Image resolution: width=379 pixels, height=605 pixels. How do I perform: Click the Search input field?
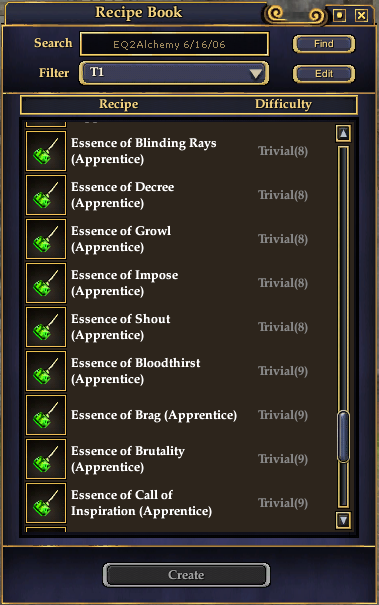coord(174,44)
